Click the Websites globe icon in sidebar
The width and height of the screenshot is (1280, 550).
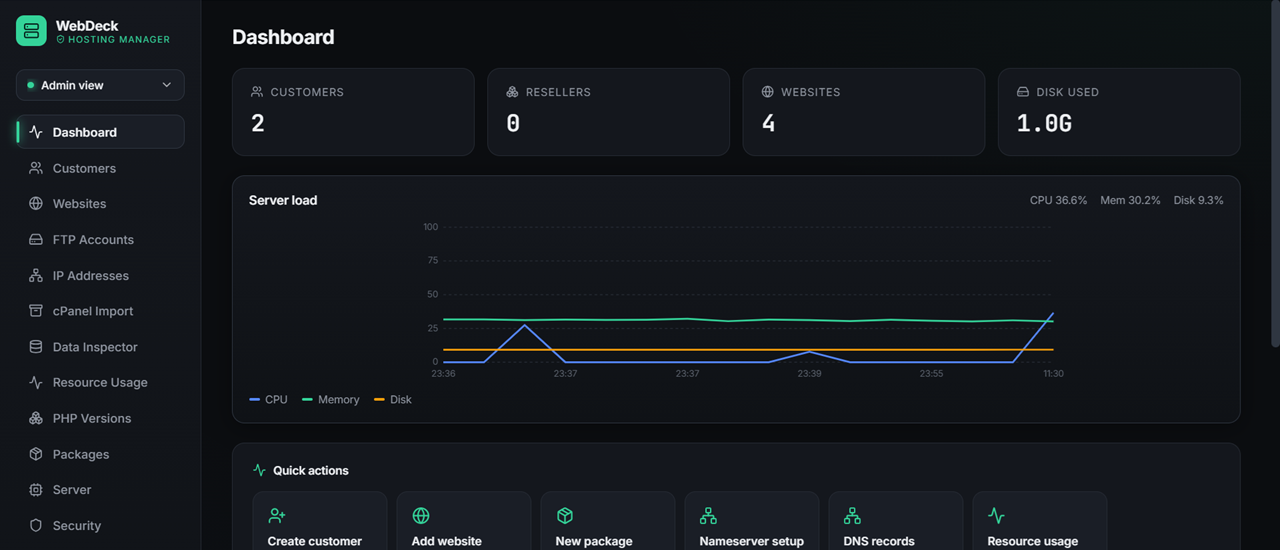(36, 203)
